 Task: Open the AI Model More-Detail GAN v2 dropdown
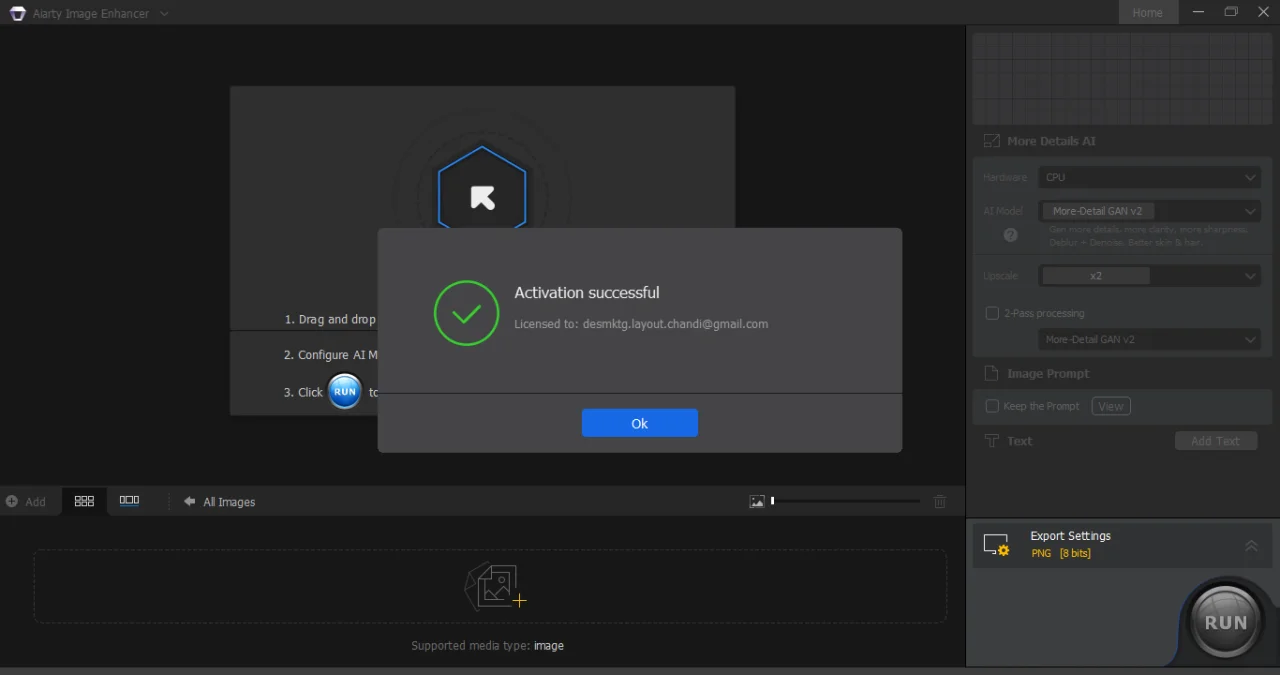[x=1150, y=211]
